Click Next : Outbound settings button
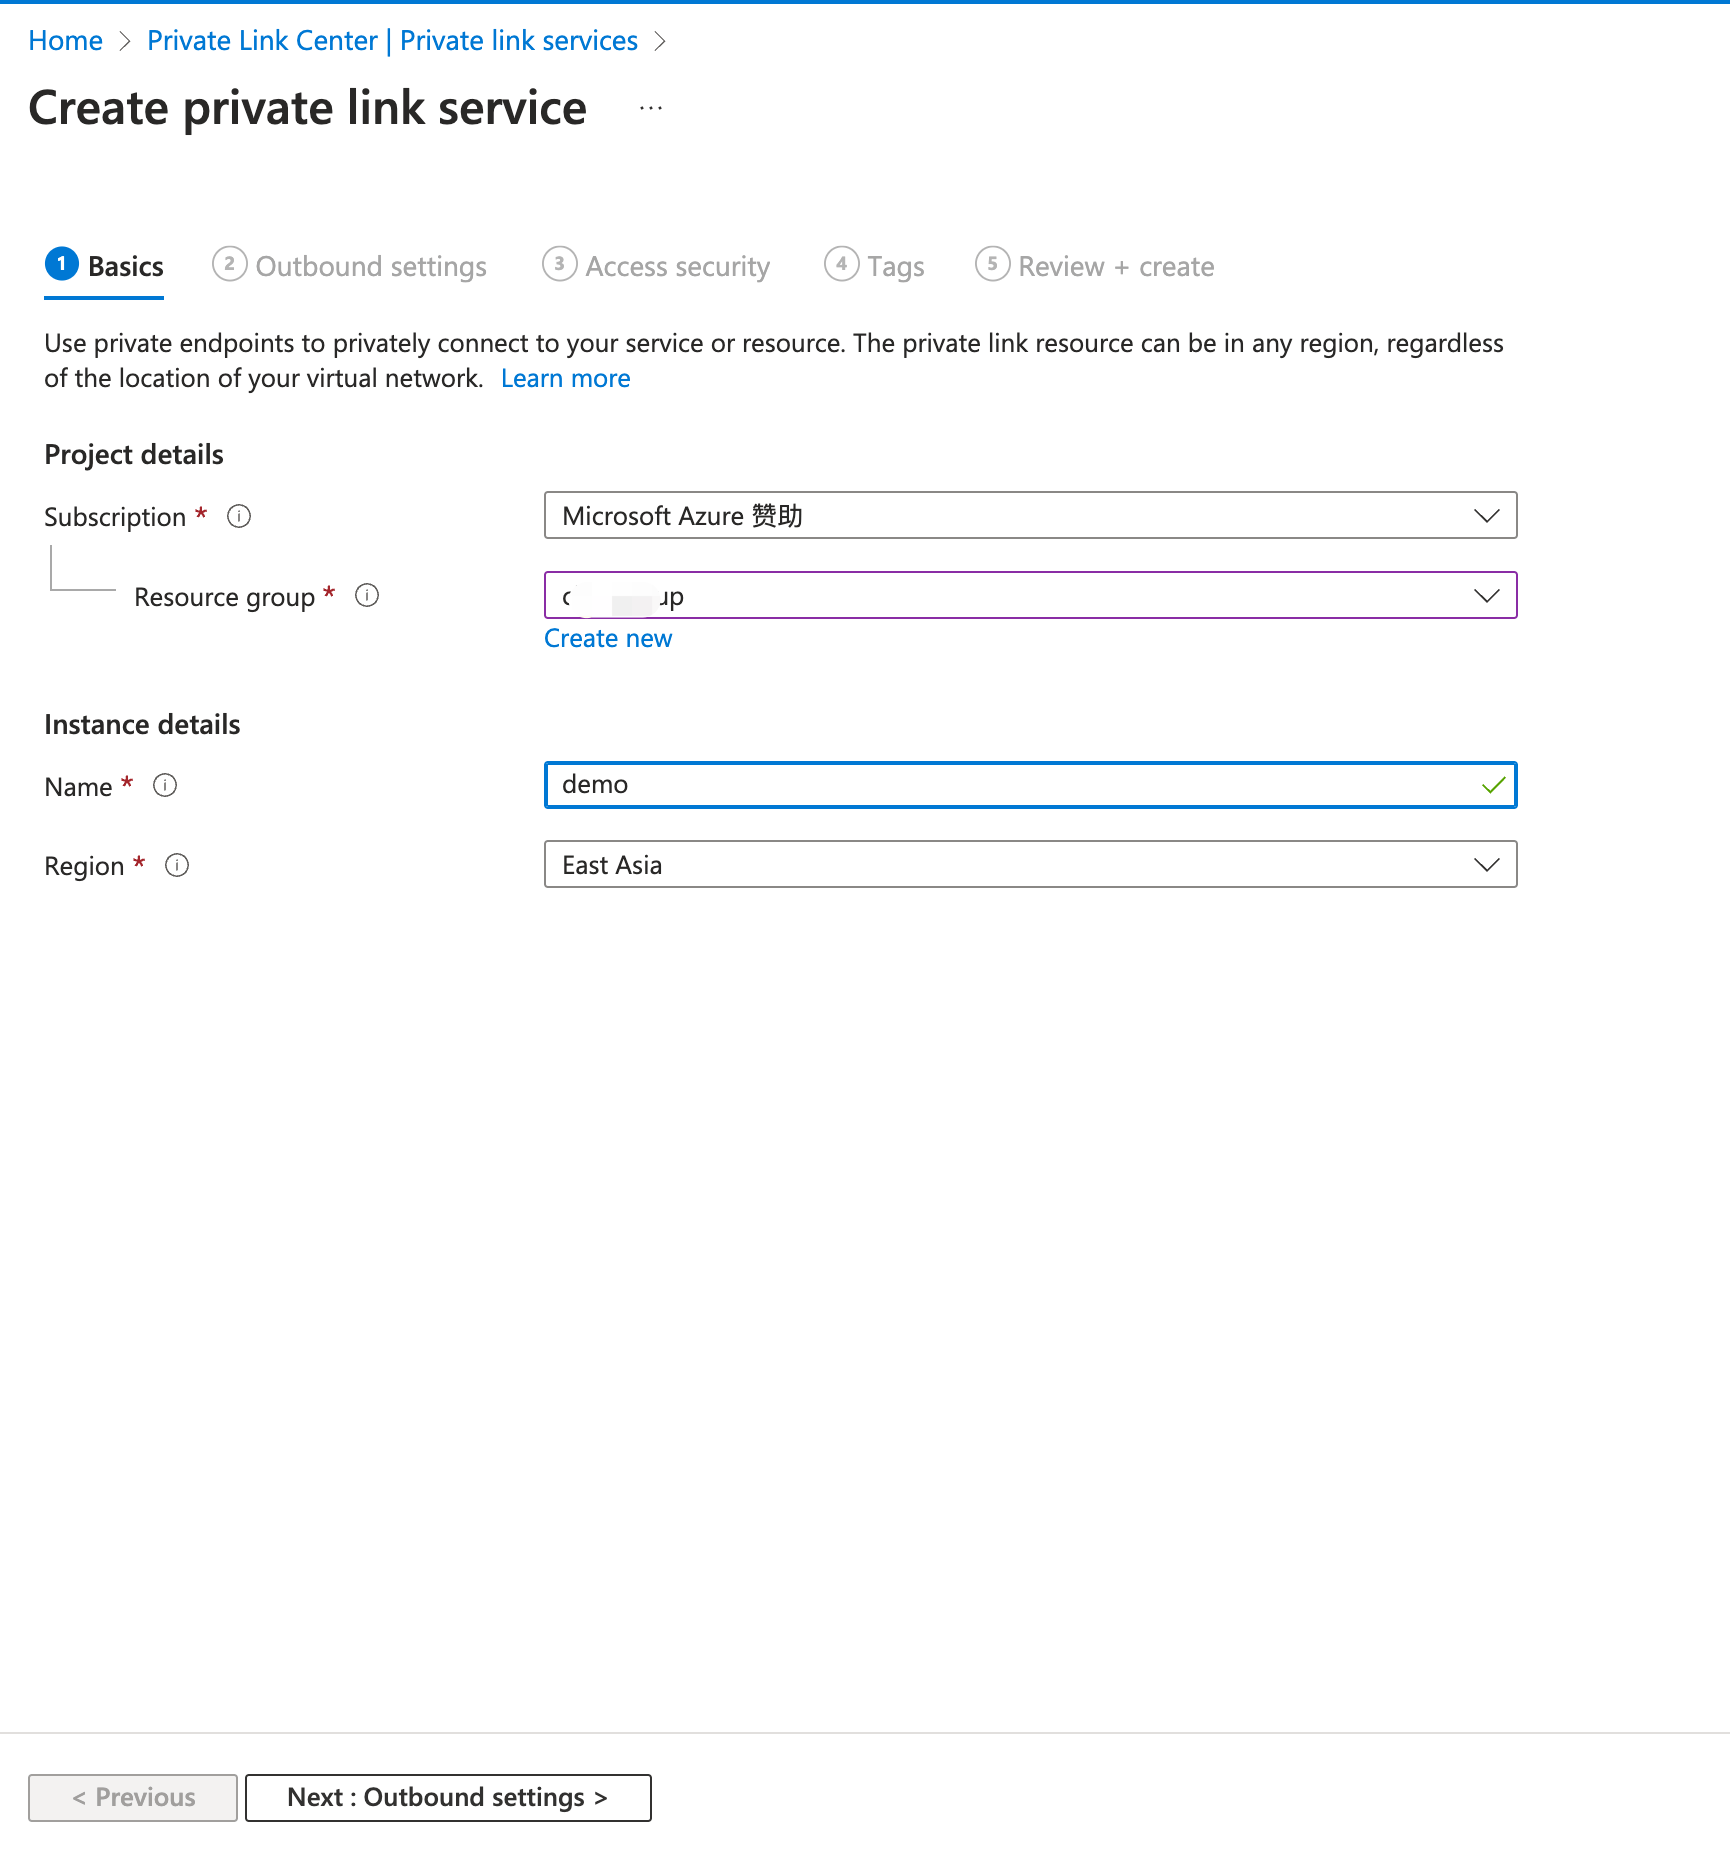The height and width of the screenshot is (1862, 1730). tap(447, 1797)
